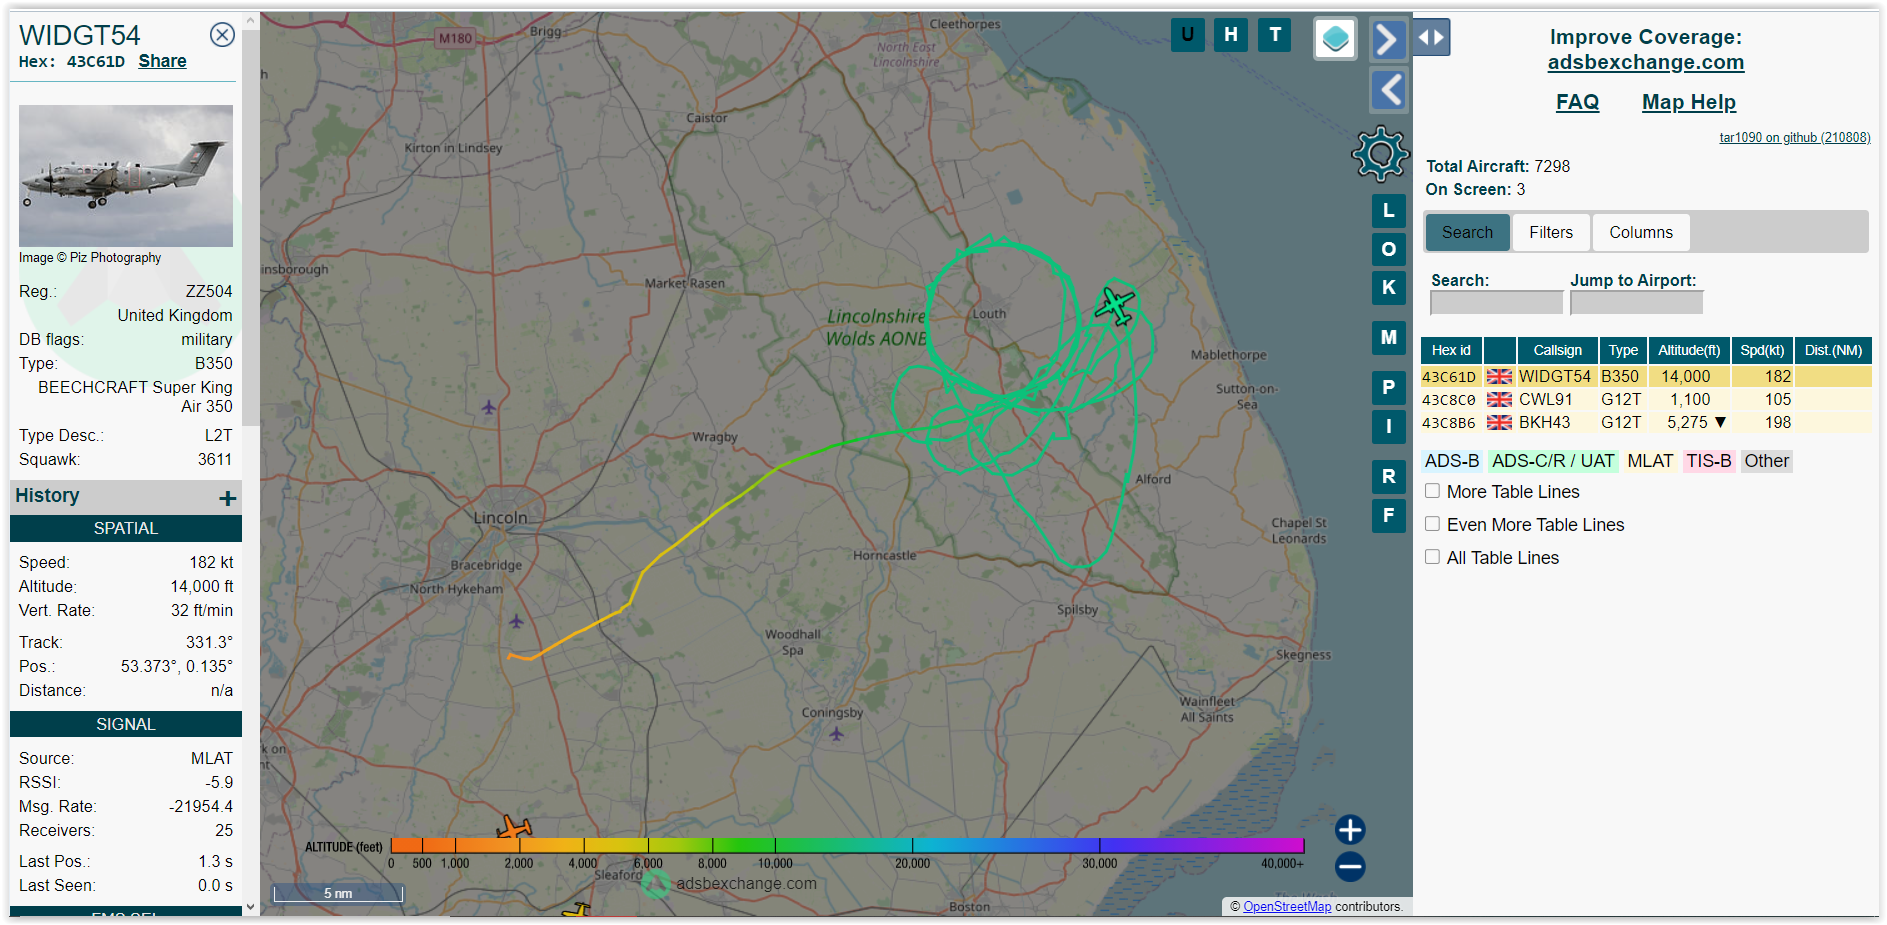Toggle ADS-C/R / UAT source legend
The width and height of the screenshot is (1887, 925).
1553,461
